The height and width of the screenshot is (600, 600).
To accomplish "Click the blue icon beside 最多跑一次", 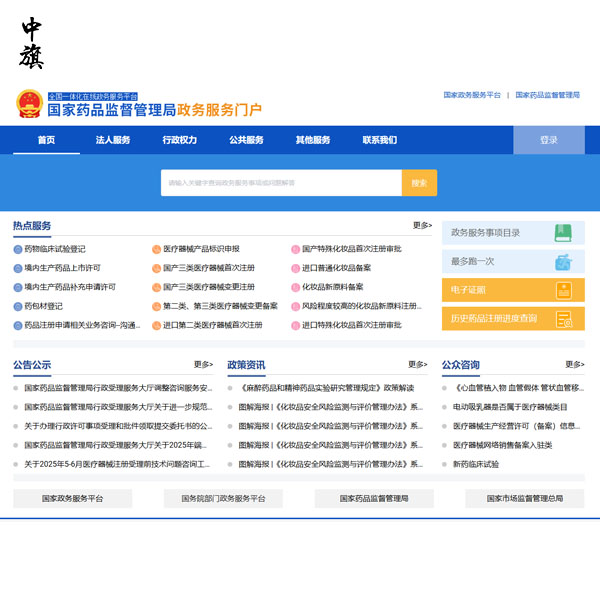I will 564,262.
